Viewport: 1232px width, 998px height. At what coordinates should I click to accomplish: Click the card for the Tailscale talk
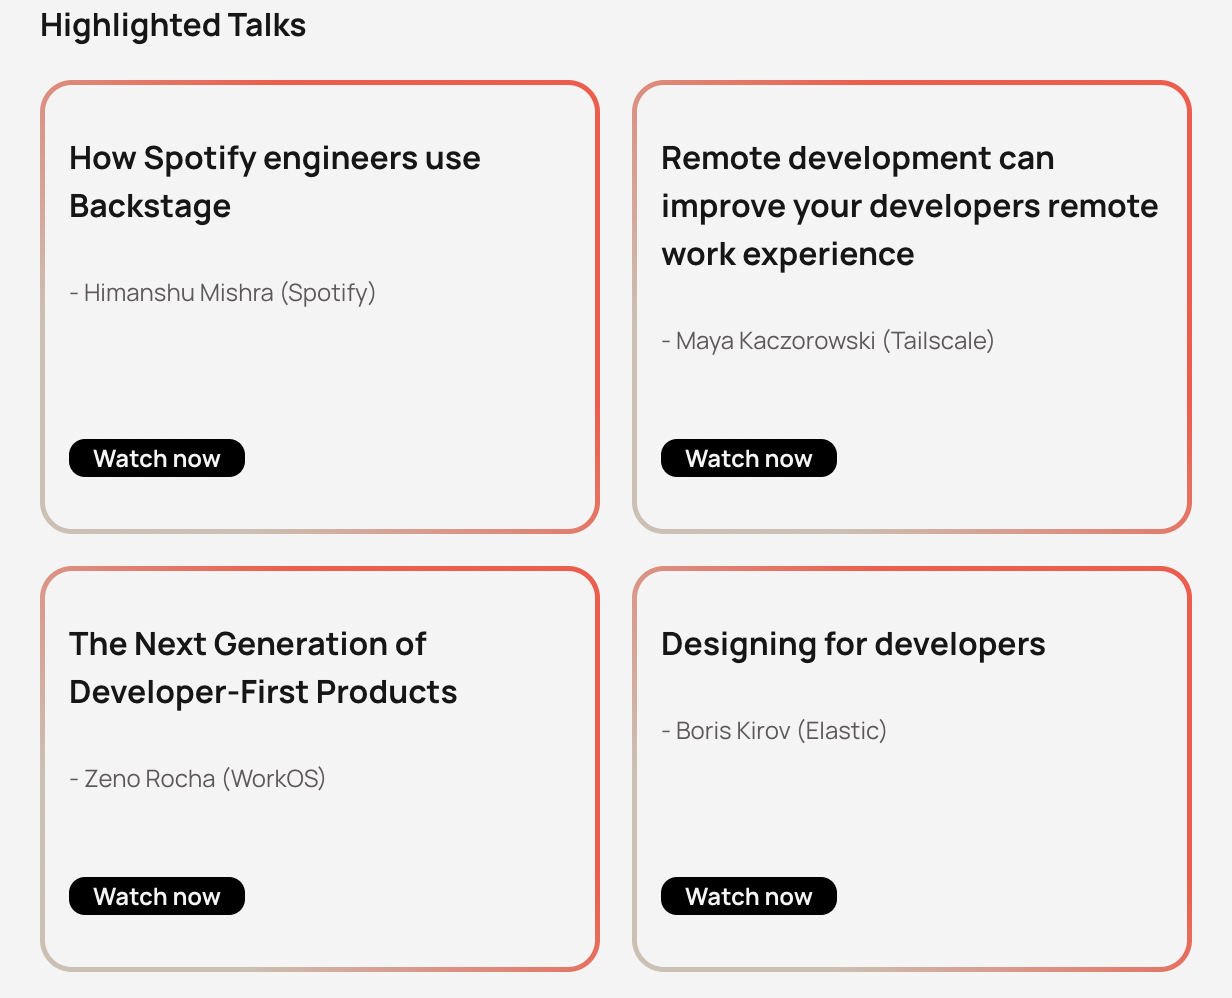[912, 305]
